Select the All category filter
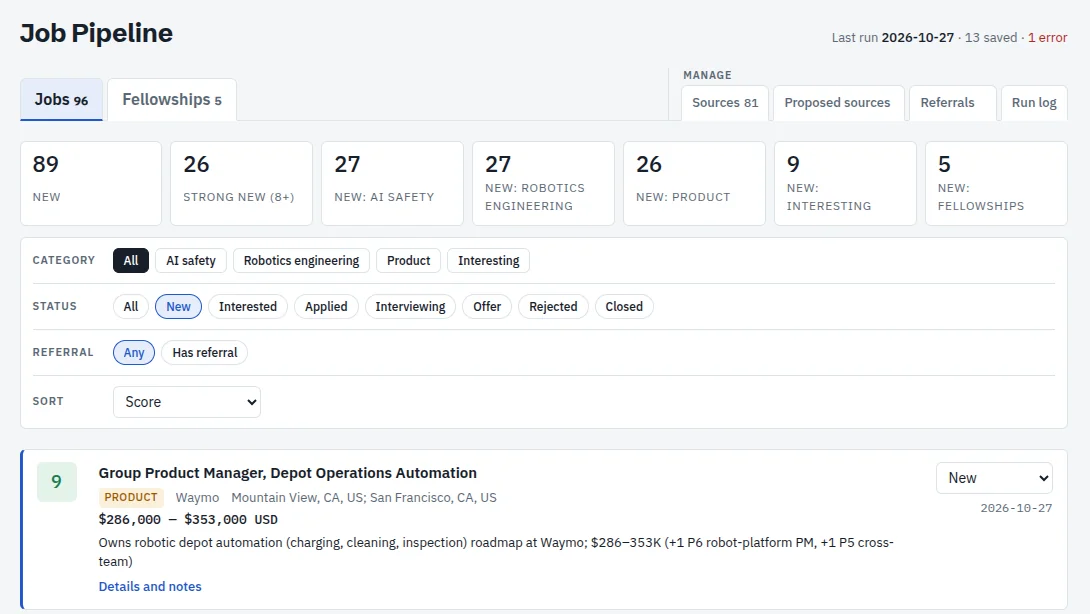The height and width of the screenshot is (614, 1090). 131,261
